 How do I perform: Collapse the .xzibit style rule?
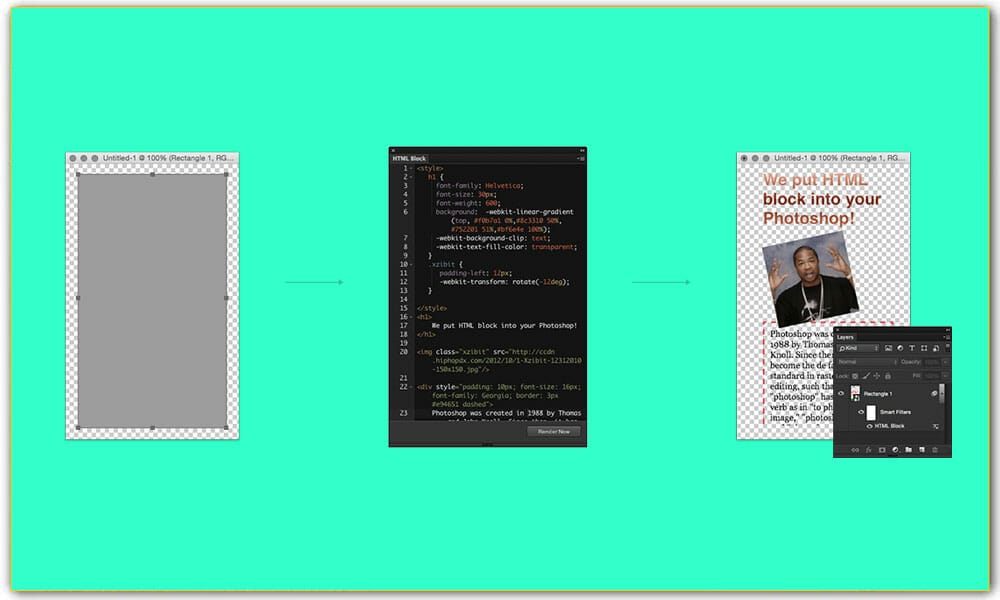[x=409, y=264]
